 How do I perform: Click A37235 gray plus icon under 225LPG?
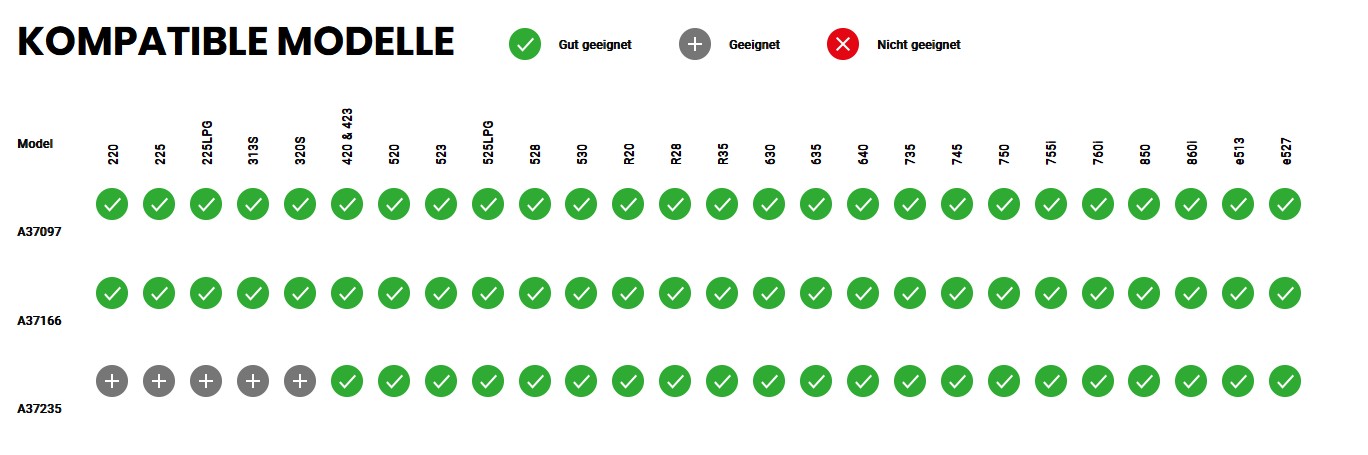tap(206, 380)
